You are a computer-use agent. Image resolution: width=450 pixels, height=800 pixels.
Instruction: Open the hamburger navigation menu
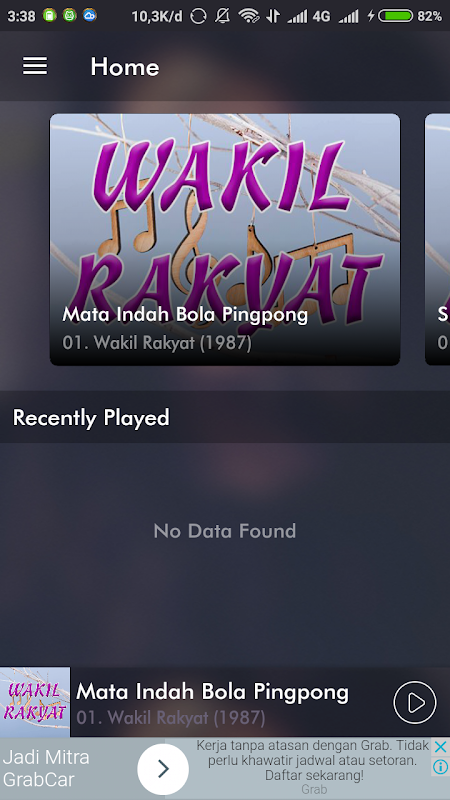pos(35,66)
